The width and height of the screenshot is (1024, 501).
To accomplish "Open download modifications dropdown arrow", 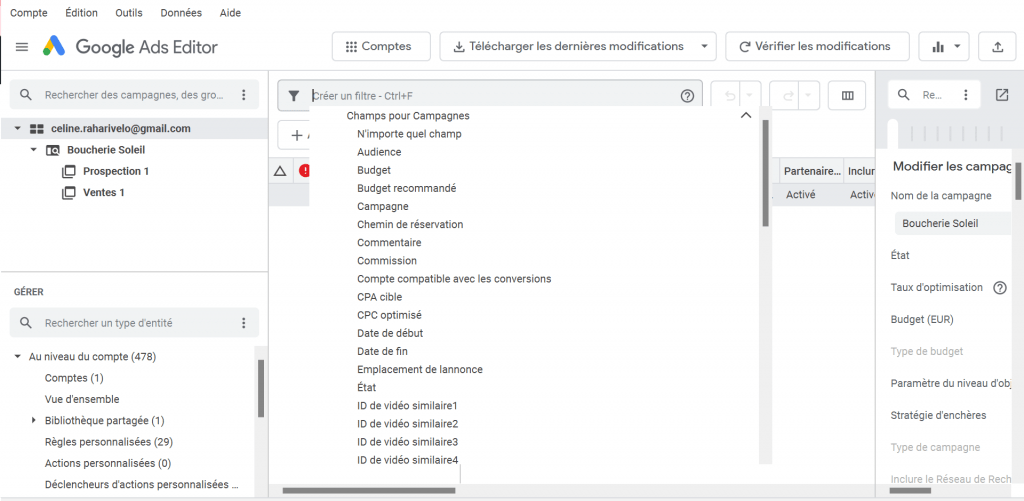I will [704, 46].
